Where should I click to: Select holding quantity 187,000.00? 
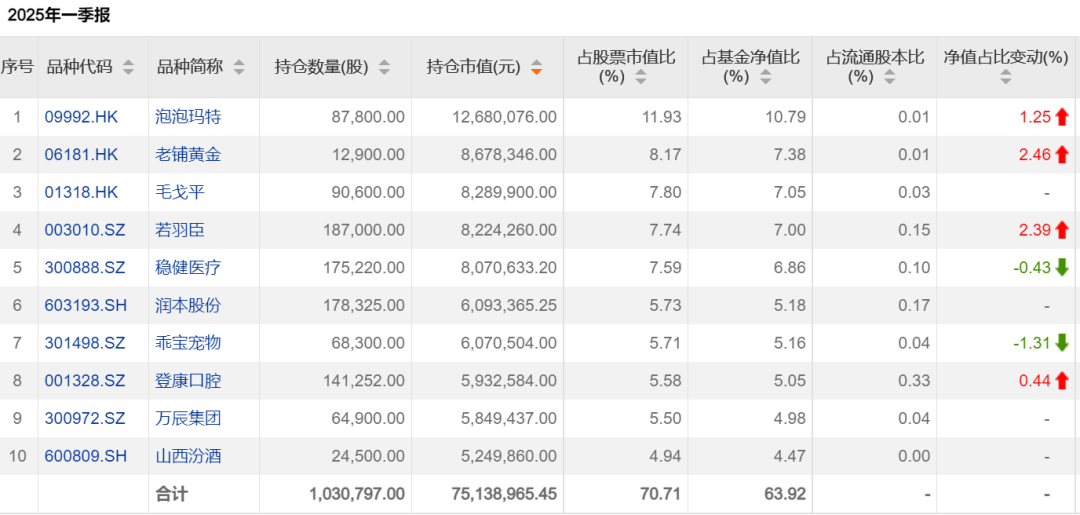click(x=366, y=230)
